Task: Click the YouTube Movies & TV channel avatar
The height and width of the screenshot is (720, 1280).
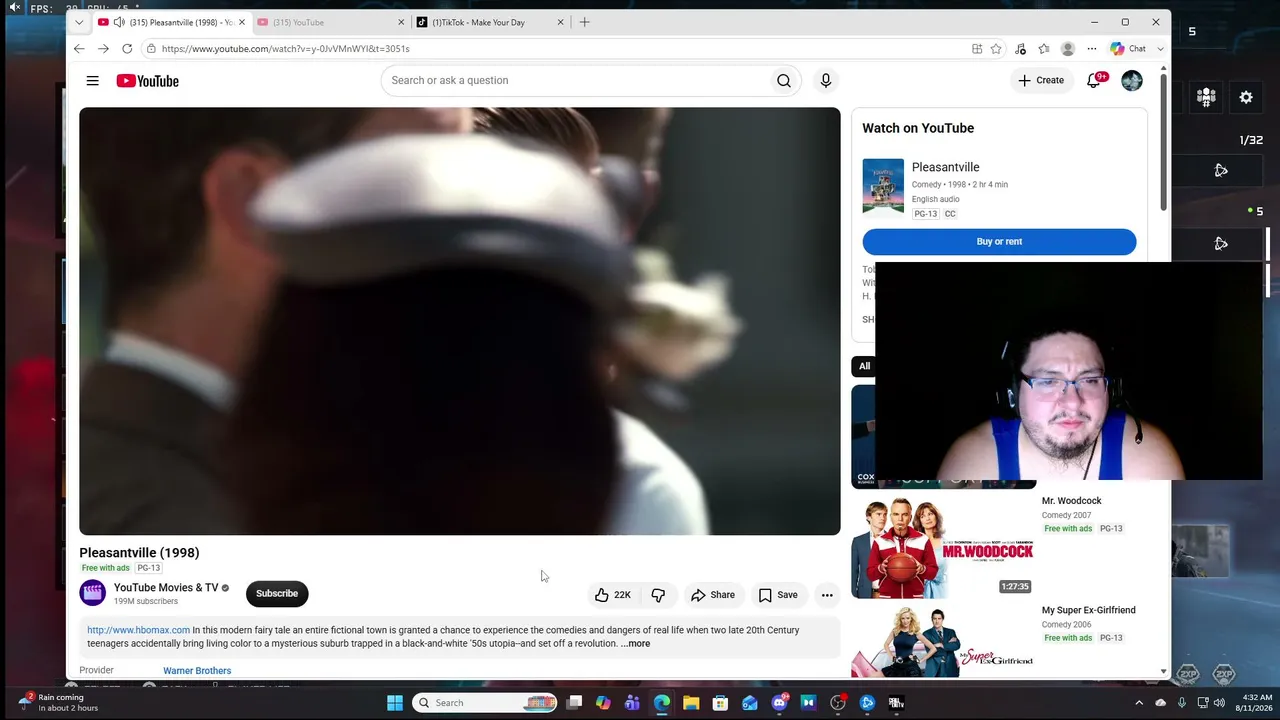Action: [93, 593]
